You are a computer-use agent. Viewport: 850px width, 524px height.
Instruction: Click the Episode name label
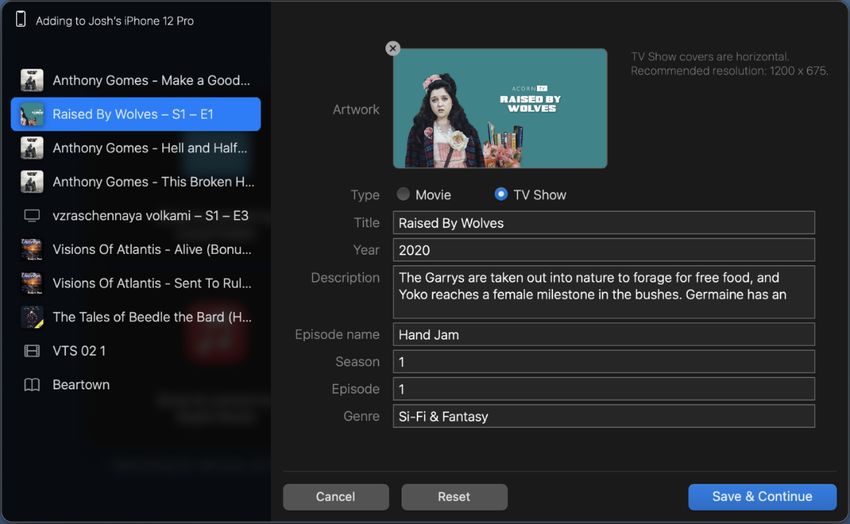(x=337, y=334)
